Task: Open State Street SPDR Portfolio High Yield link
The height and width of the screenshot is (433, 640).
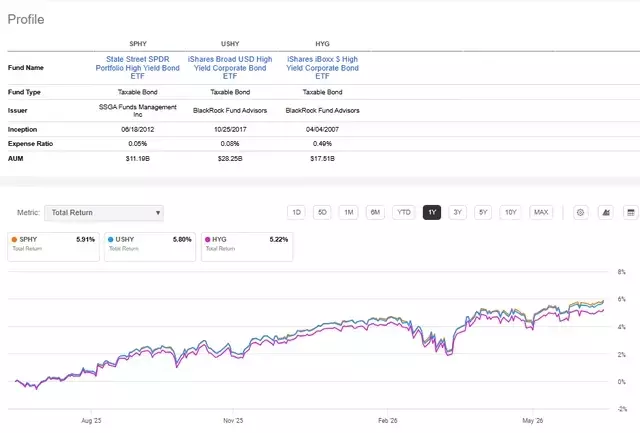Action: coord(138,68)
